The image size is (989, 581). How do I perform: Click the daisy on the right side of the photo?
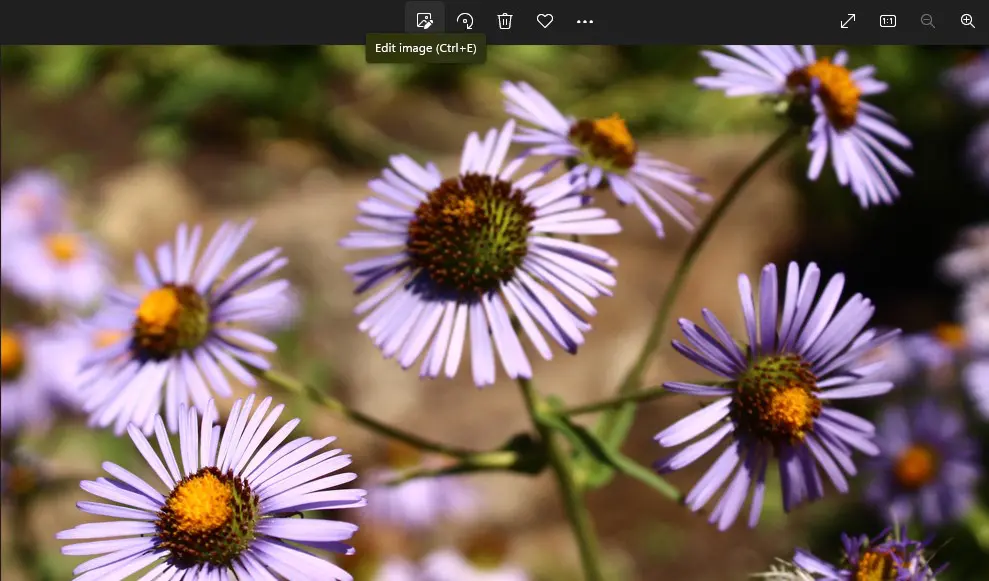778,397
